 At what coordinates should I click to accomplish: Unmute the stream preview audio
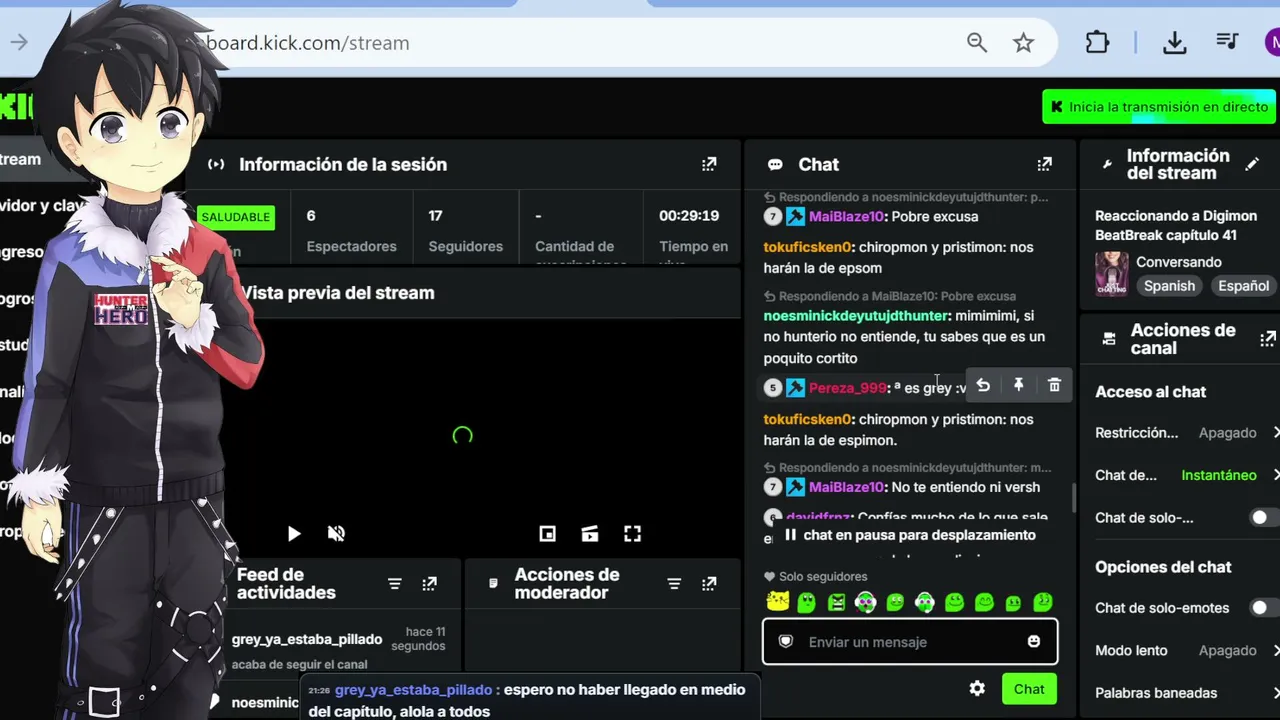click(x=336, y=534)
